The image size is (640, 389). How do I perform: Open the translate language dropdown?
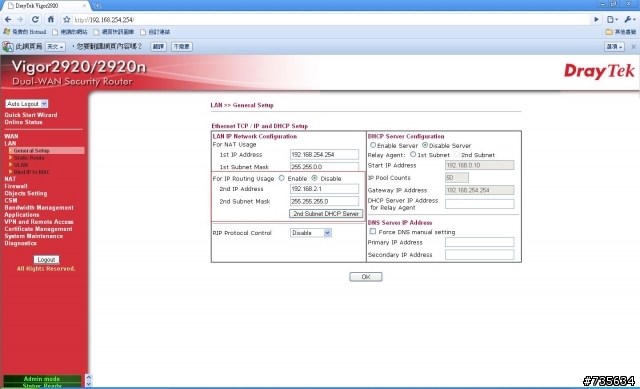pos(55,47)
